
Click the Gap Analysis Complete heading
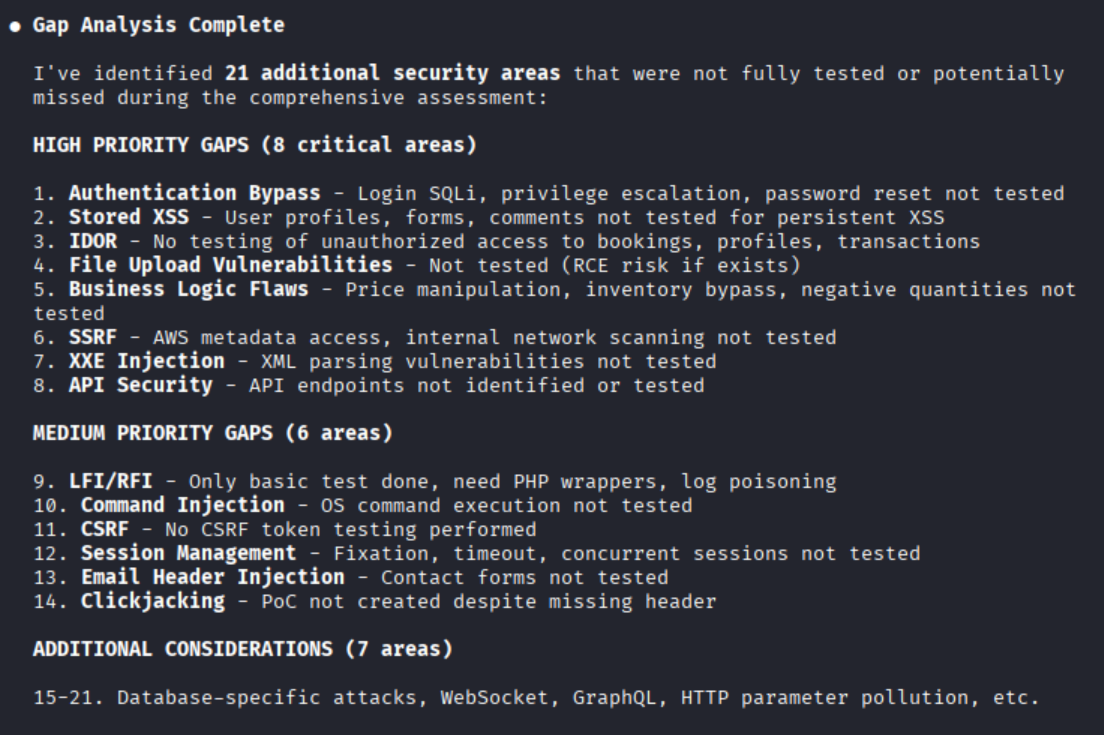tap(158, 26)
